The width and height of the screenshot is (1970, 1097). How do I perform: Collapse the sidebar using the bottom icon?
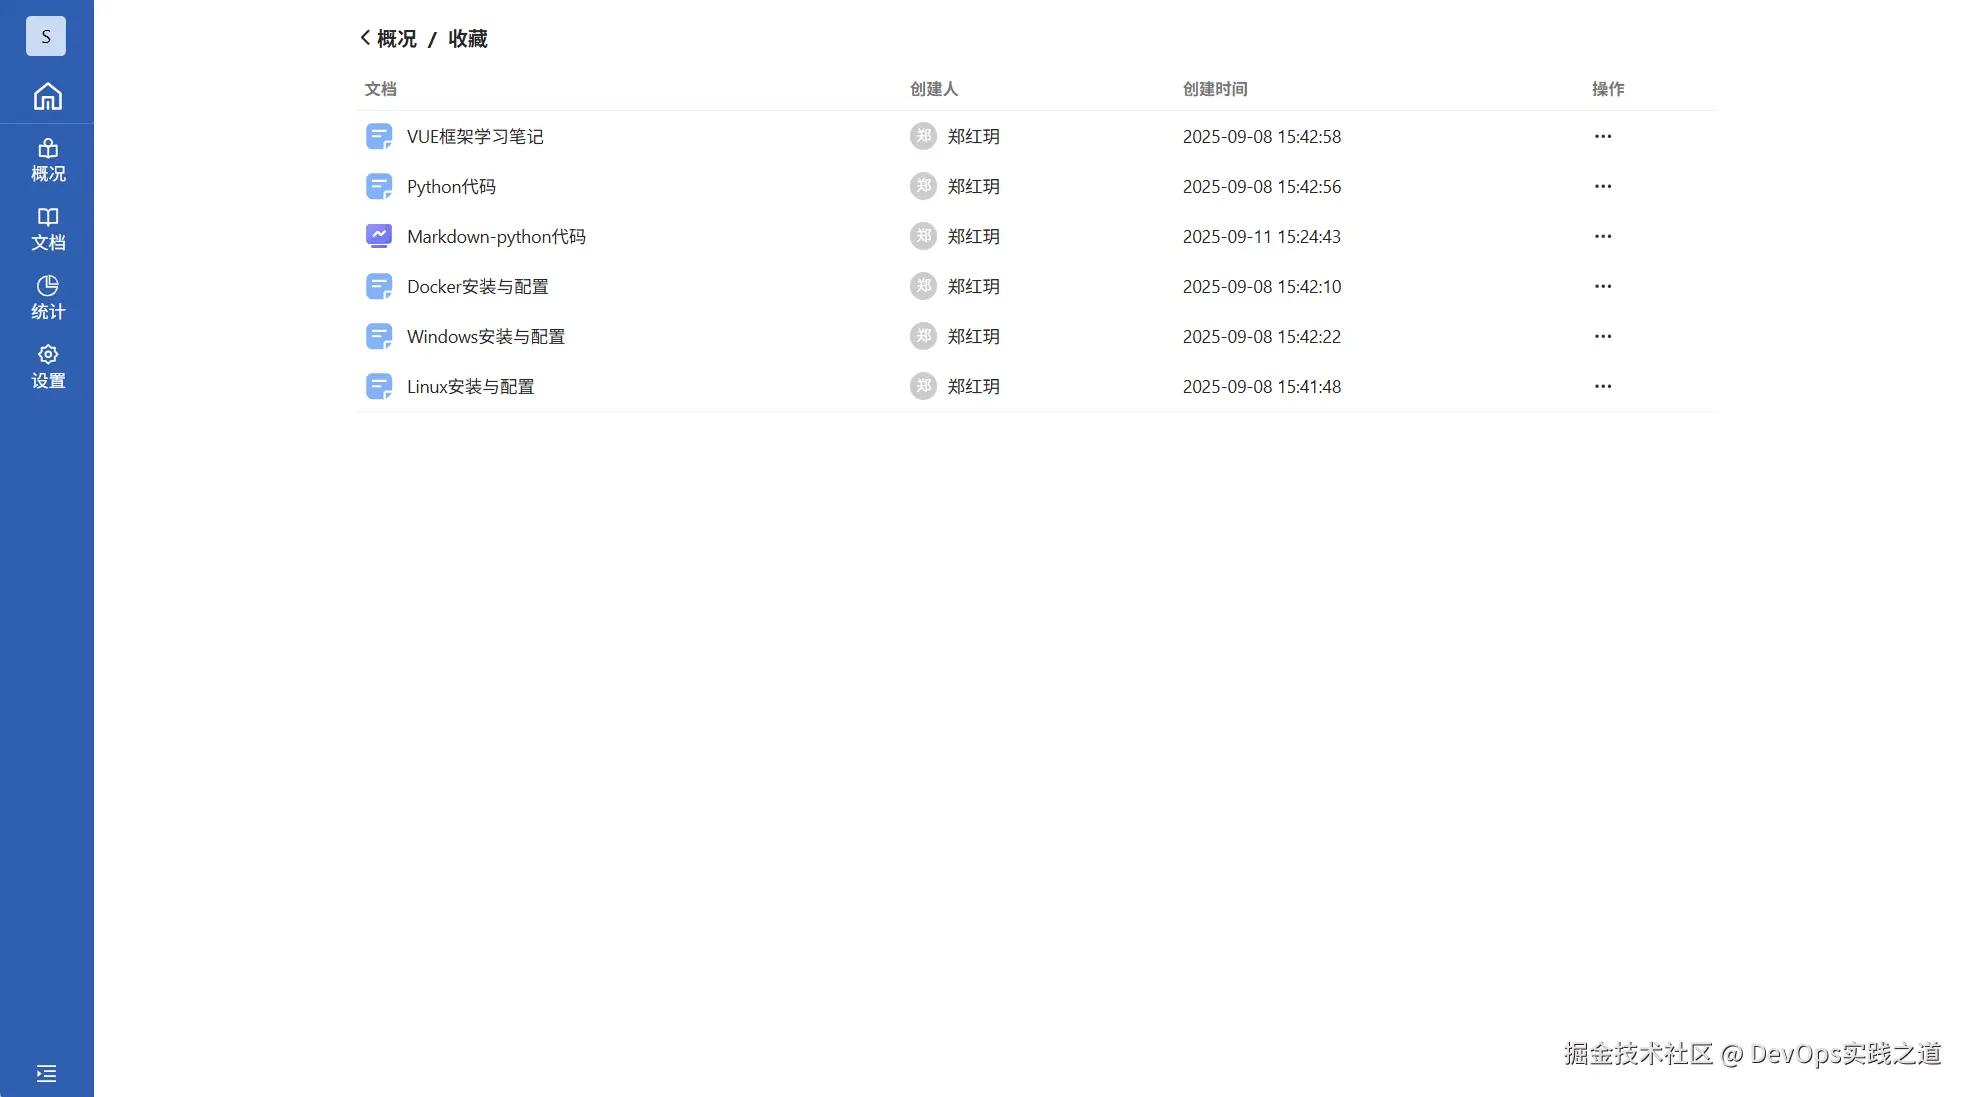coord(46,1073)
